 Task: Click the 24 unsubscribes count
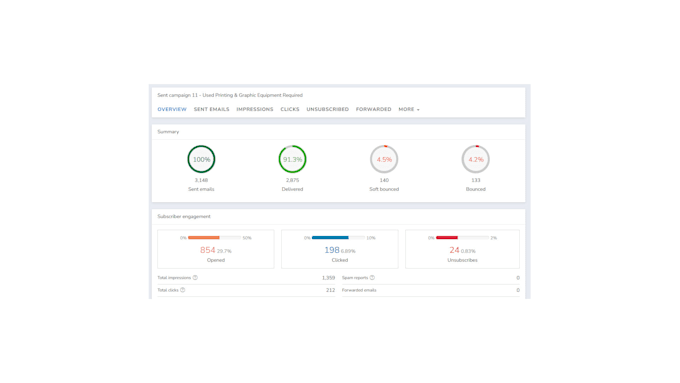click(454, 250)
